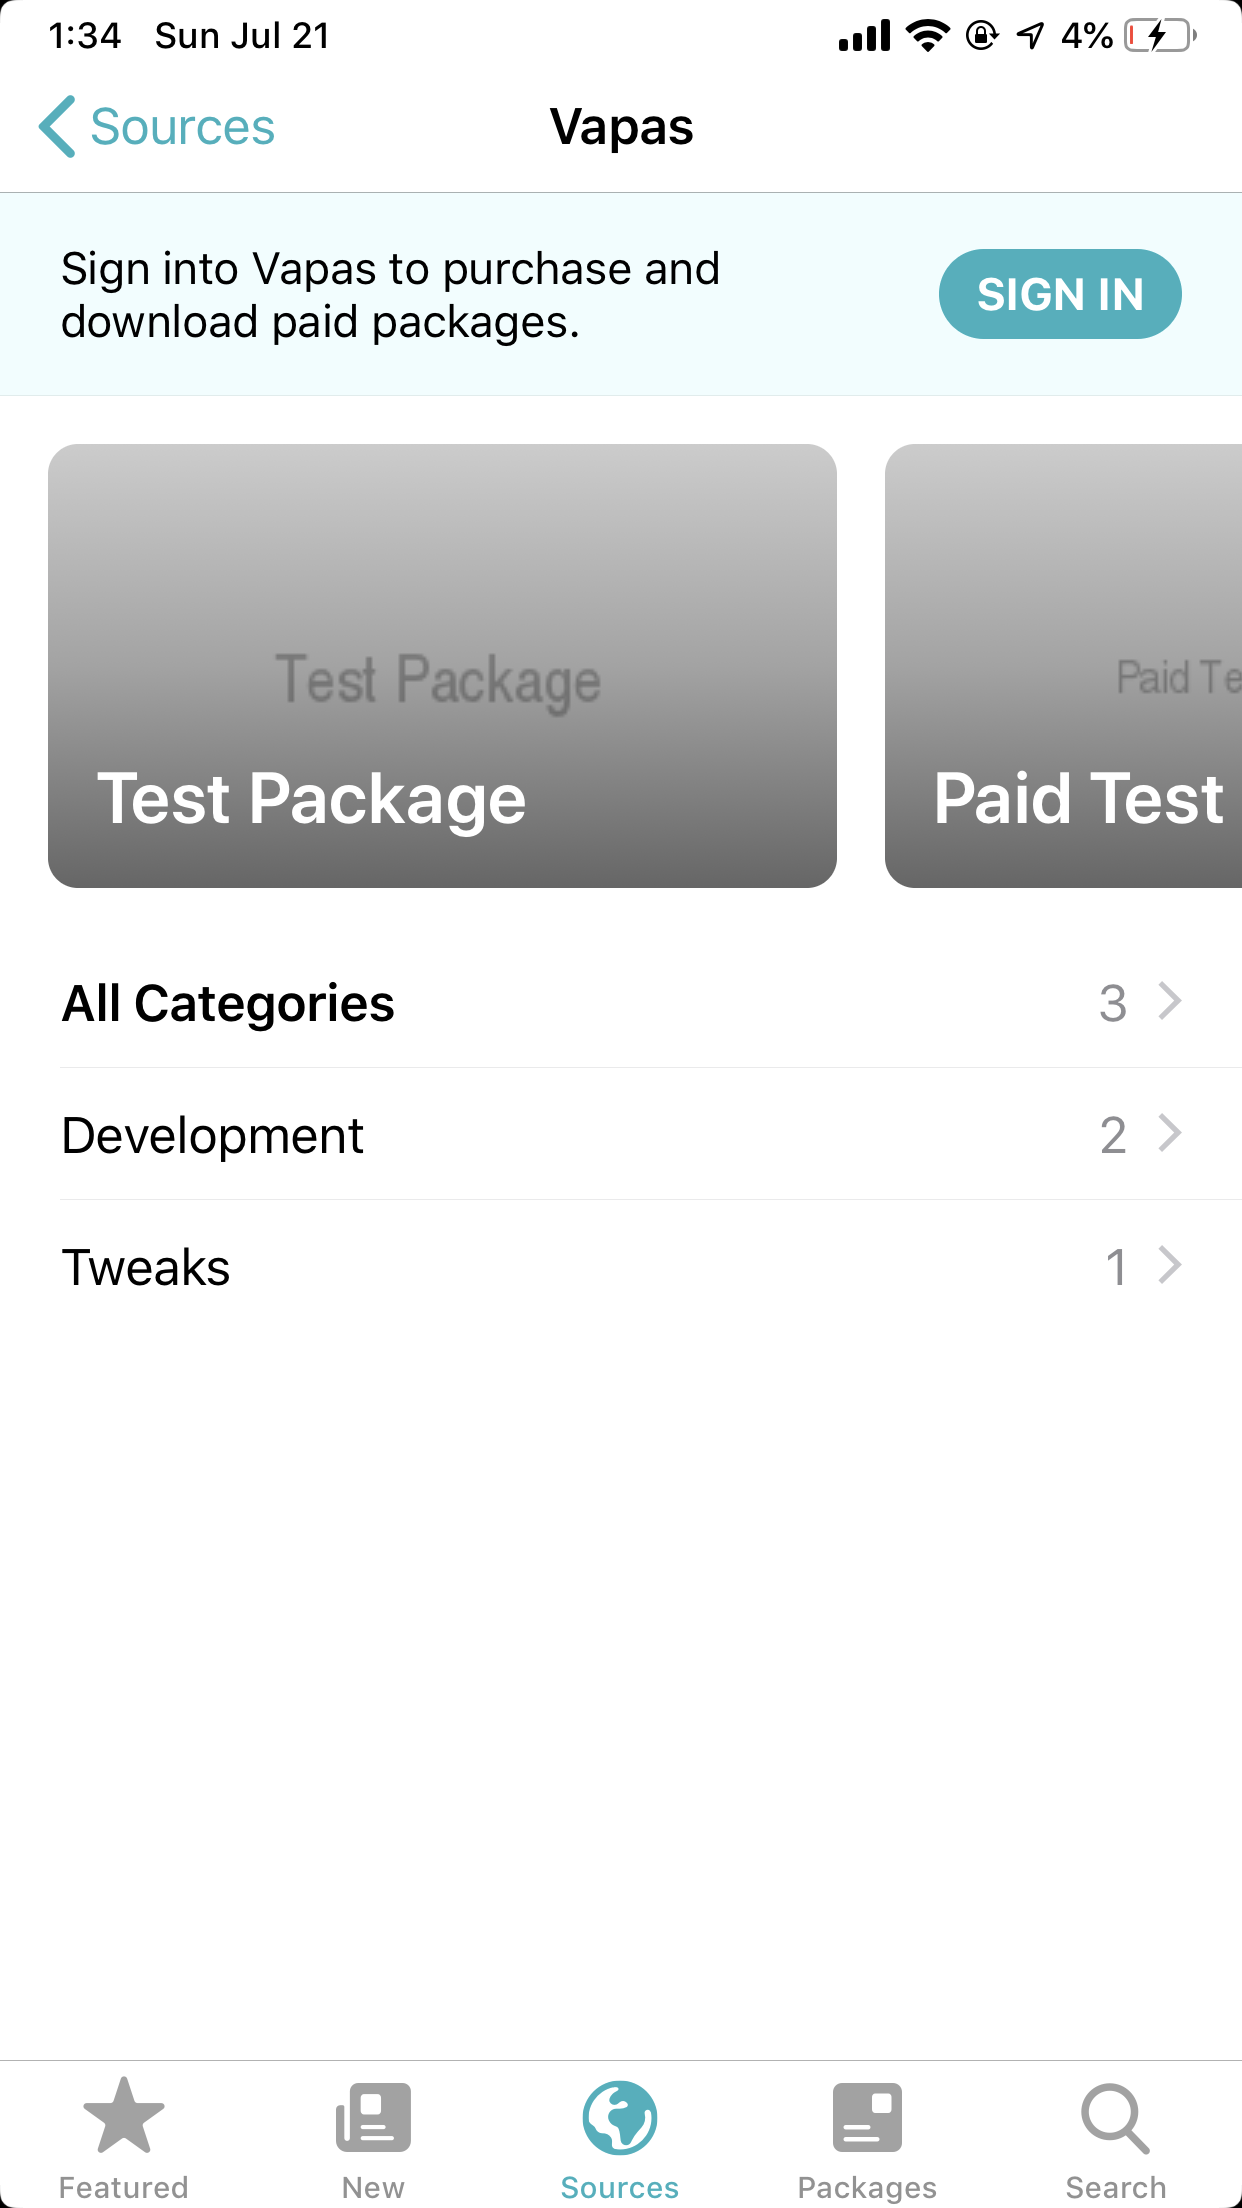The height and width of the screenshot is (2208, 1242).
Task: Expand the Tweaks category chevron
Action: [1169, 1265]
